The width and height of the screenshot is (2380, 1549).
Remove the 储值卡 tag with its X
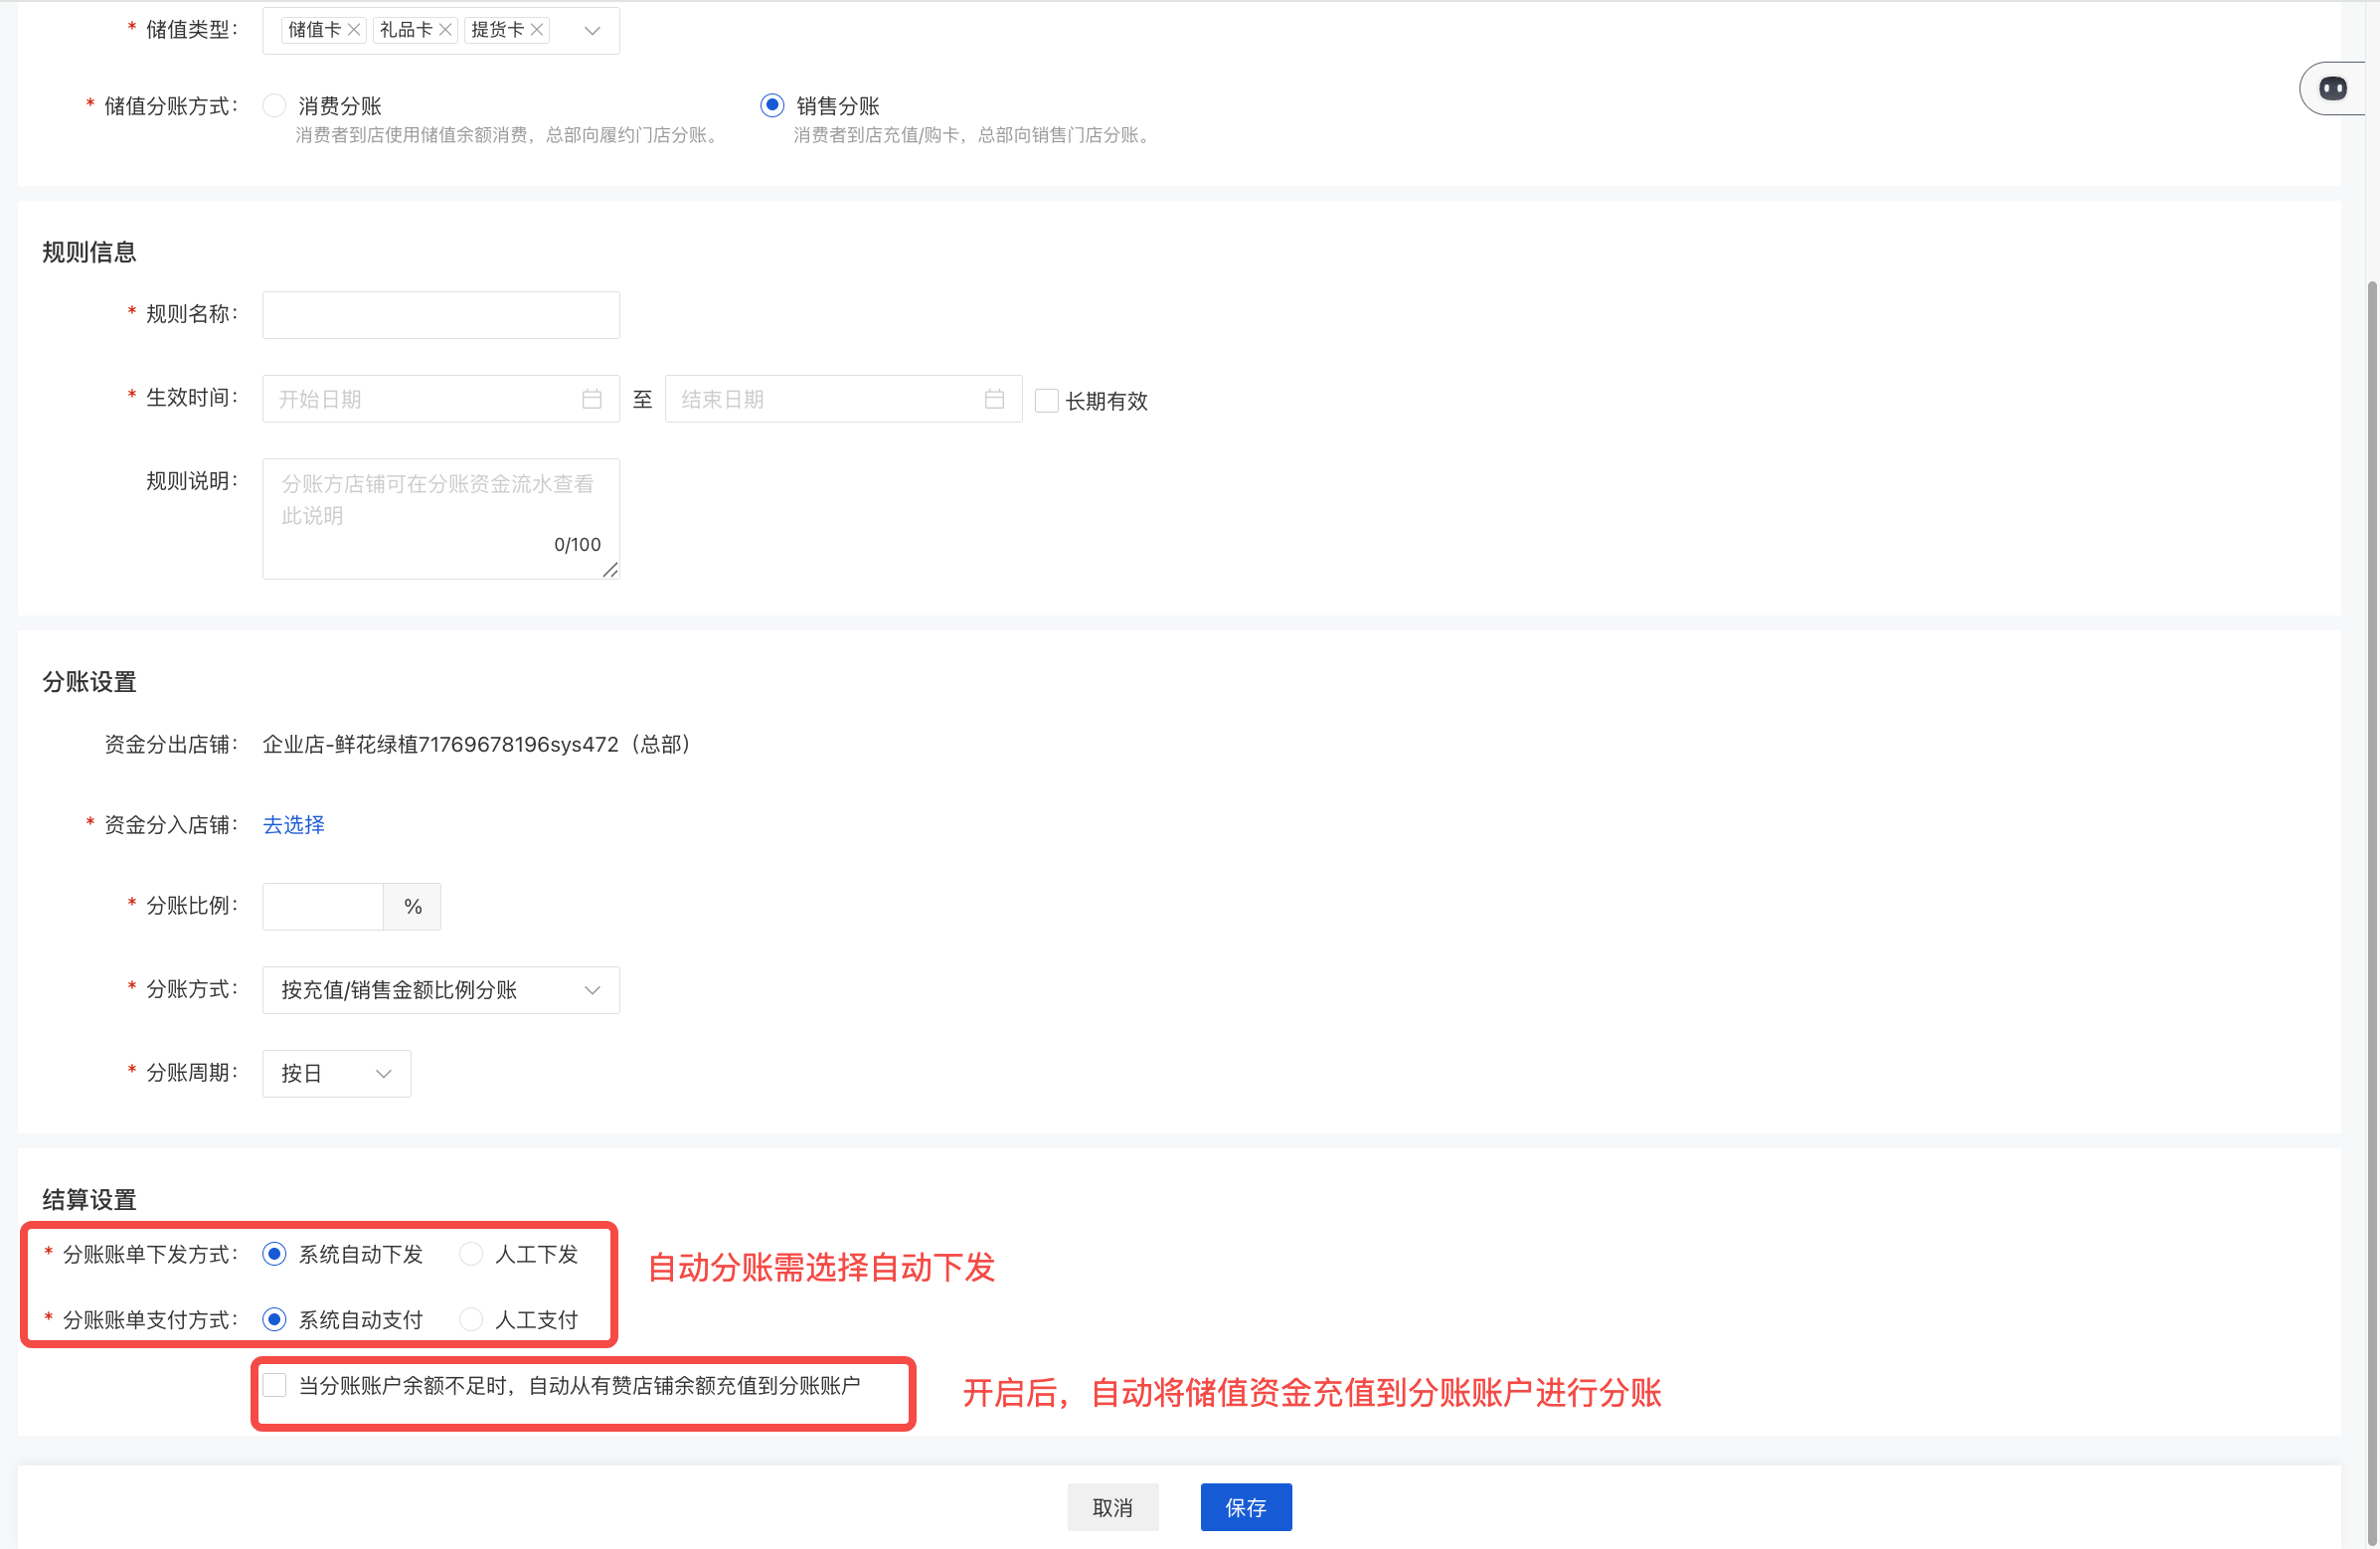pyautogui.click(x=353, y=30)
